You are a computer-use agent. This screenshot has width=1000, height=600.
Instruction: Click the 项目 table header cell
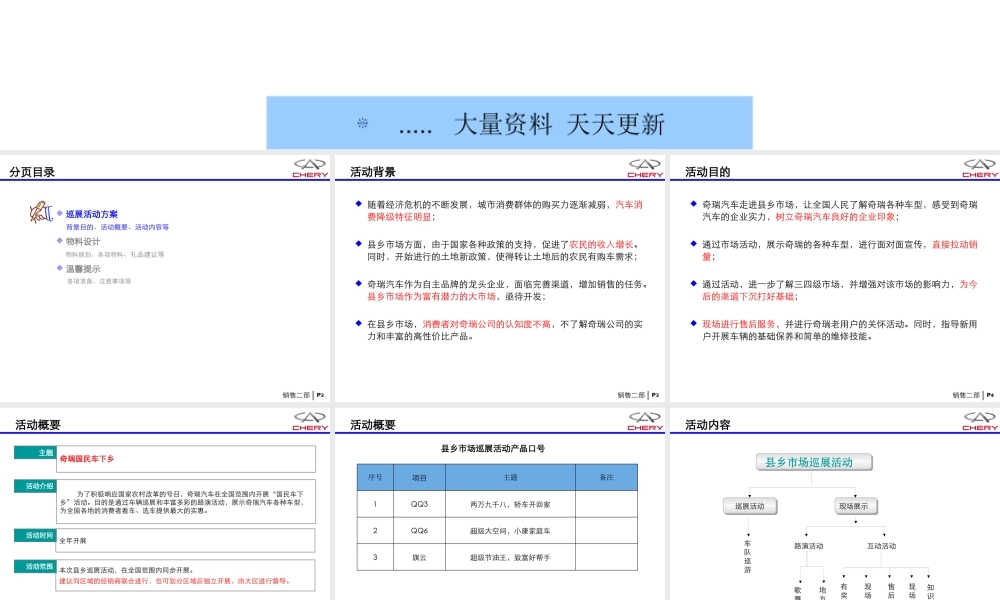419,478
